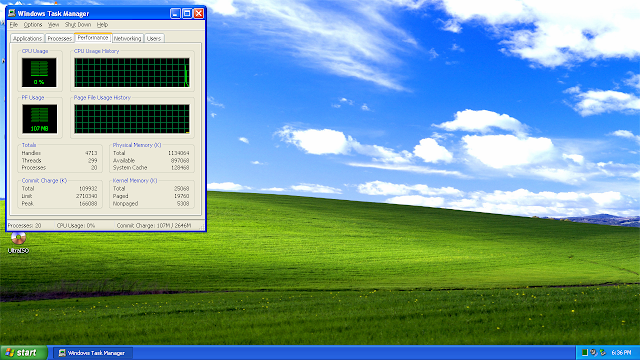Click Windows Task Manager taskbar button
The image size is (640, 360).
point(92,353)
